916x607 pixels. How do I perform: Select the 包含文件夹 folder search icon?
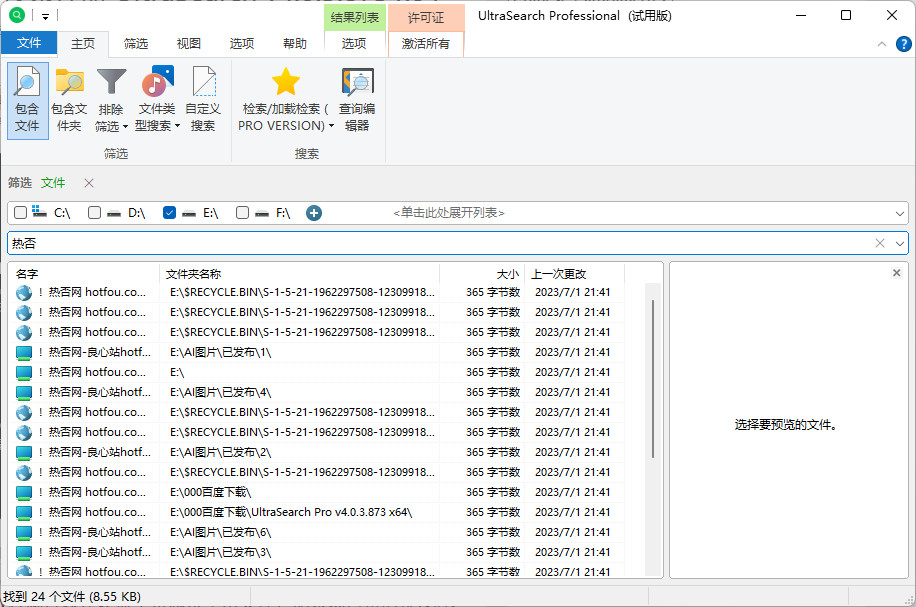click(70, 82)
